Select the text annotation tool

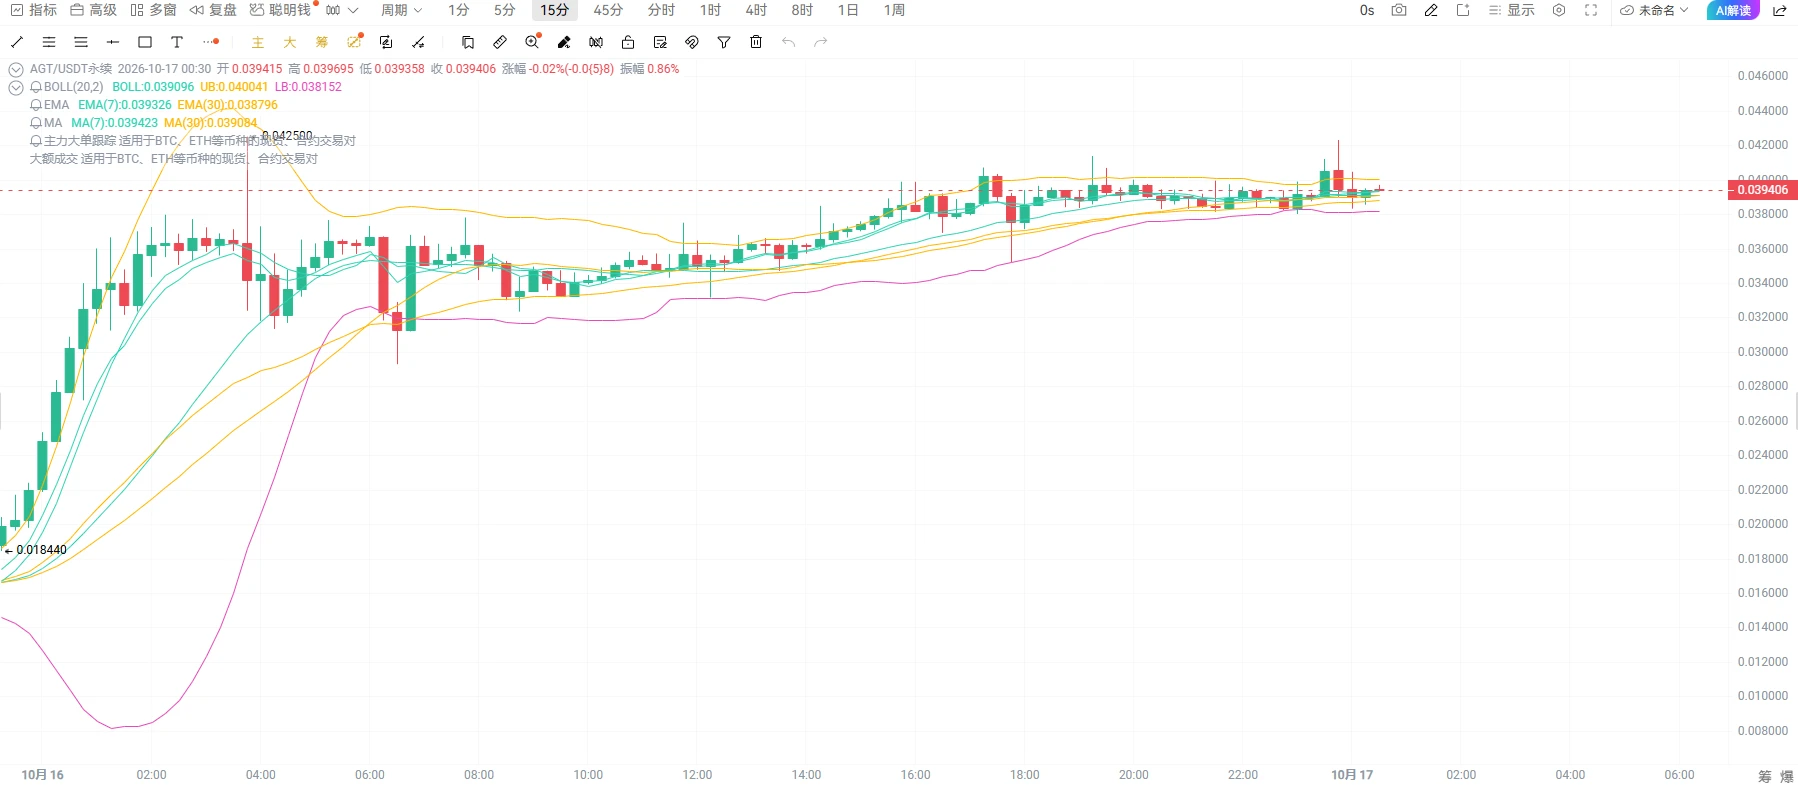point(177,42)
